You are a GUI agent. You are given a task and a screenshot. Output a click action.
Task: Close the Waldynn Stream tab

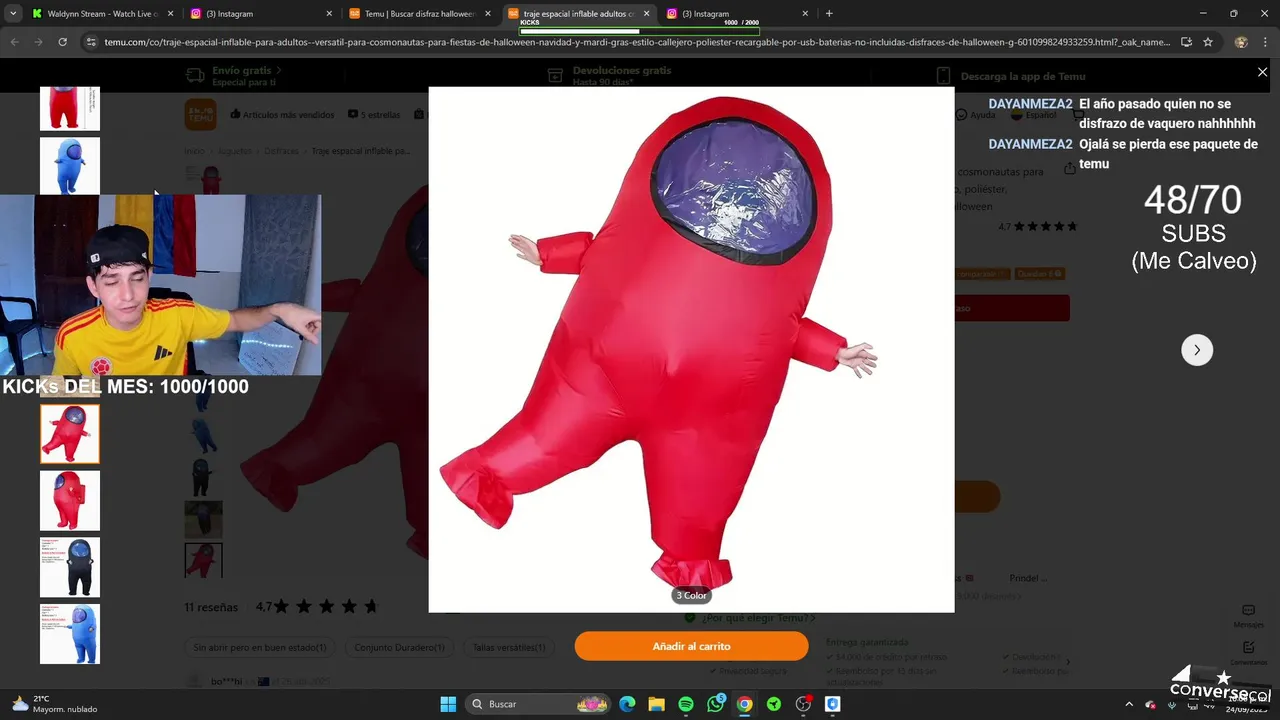[x=169, y=14]
